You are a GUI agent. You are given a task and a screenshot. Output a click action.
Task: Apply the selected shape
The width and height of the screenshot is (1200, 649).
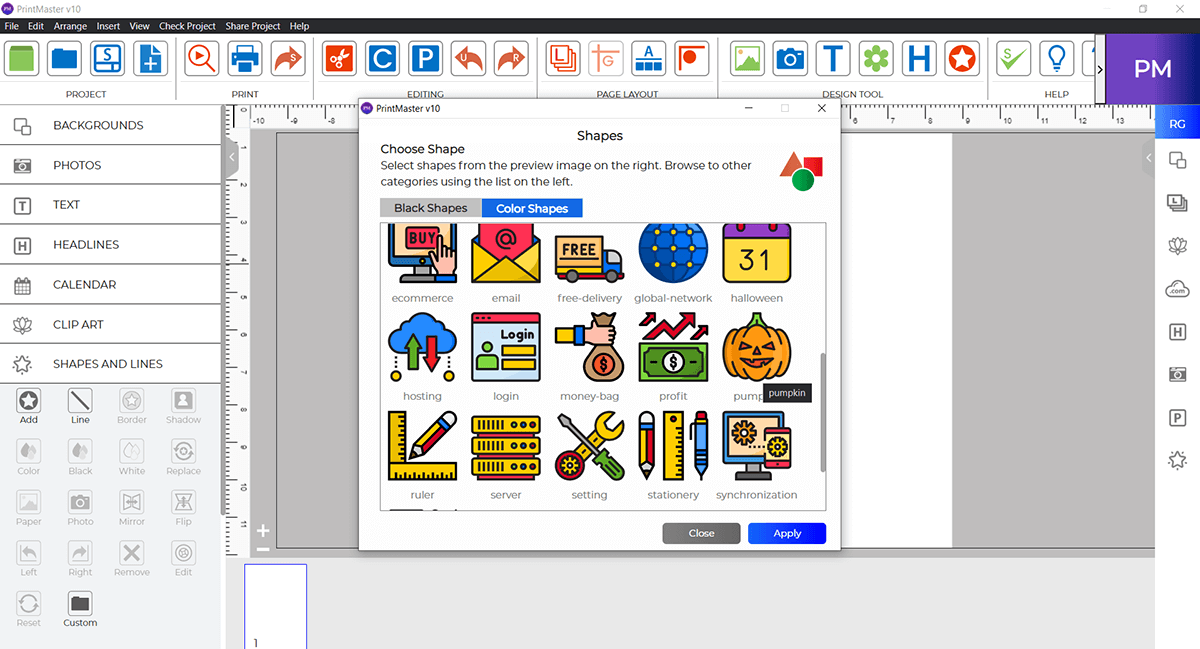[786, 533]
